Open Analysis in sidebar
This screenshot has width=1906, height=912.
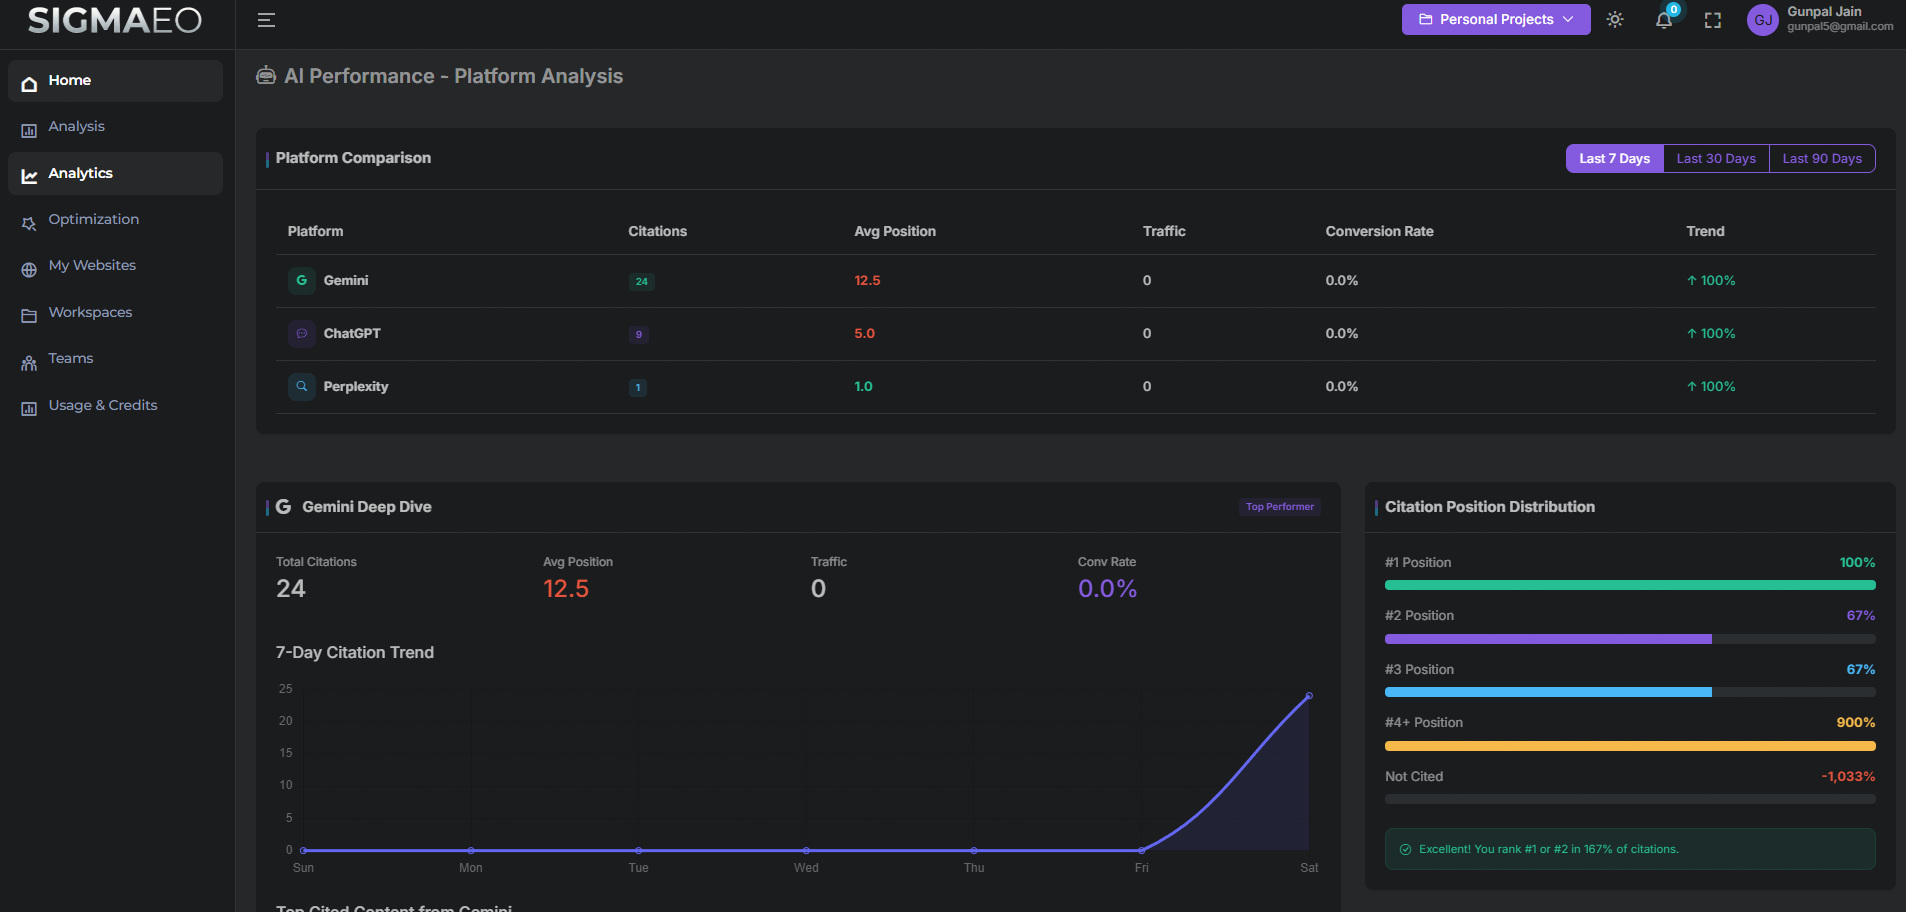(115, 127)
